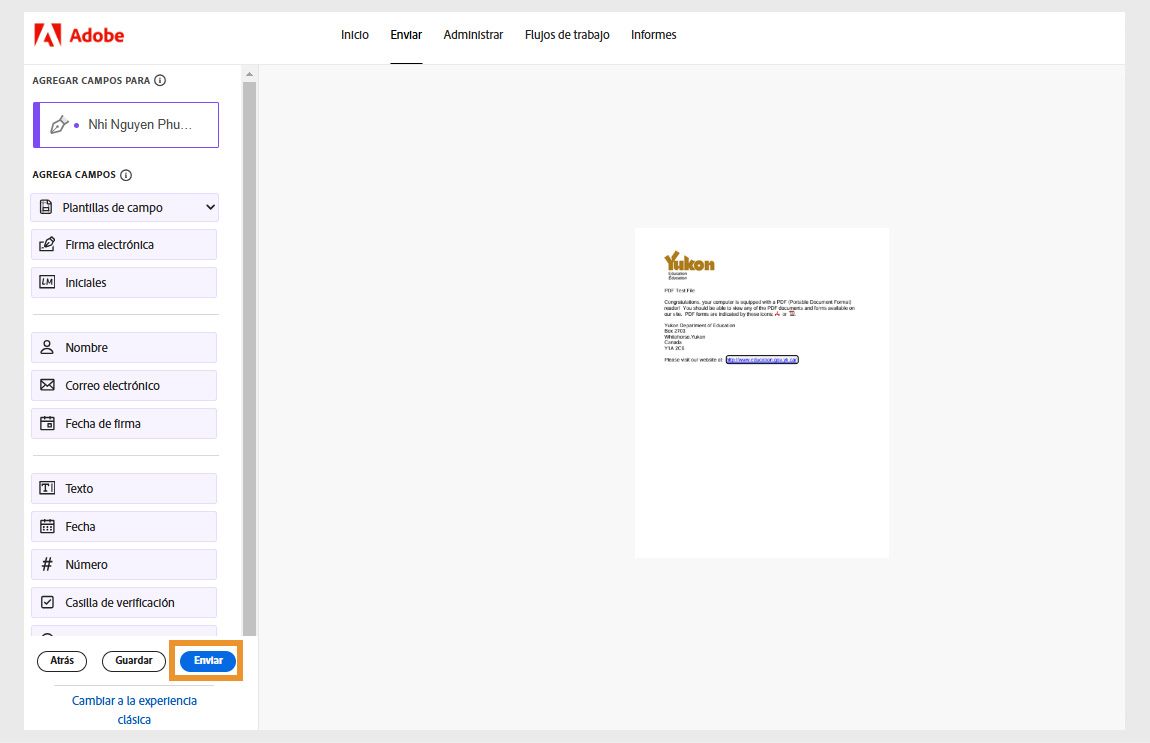Click the Nombre person icon
Viewport: 1150px width, 743px height.
click(x=47, y=347)
